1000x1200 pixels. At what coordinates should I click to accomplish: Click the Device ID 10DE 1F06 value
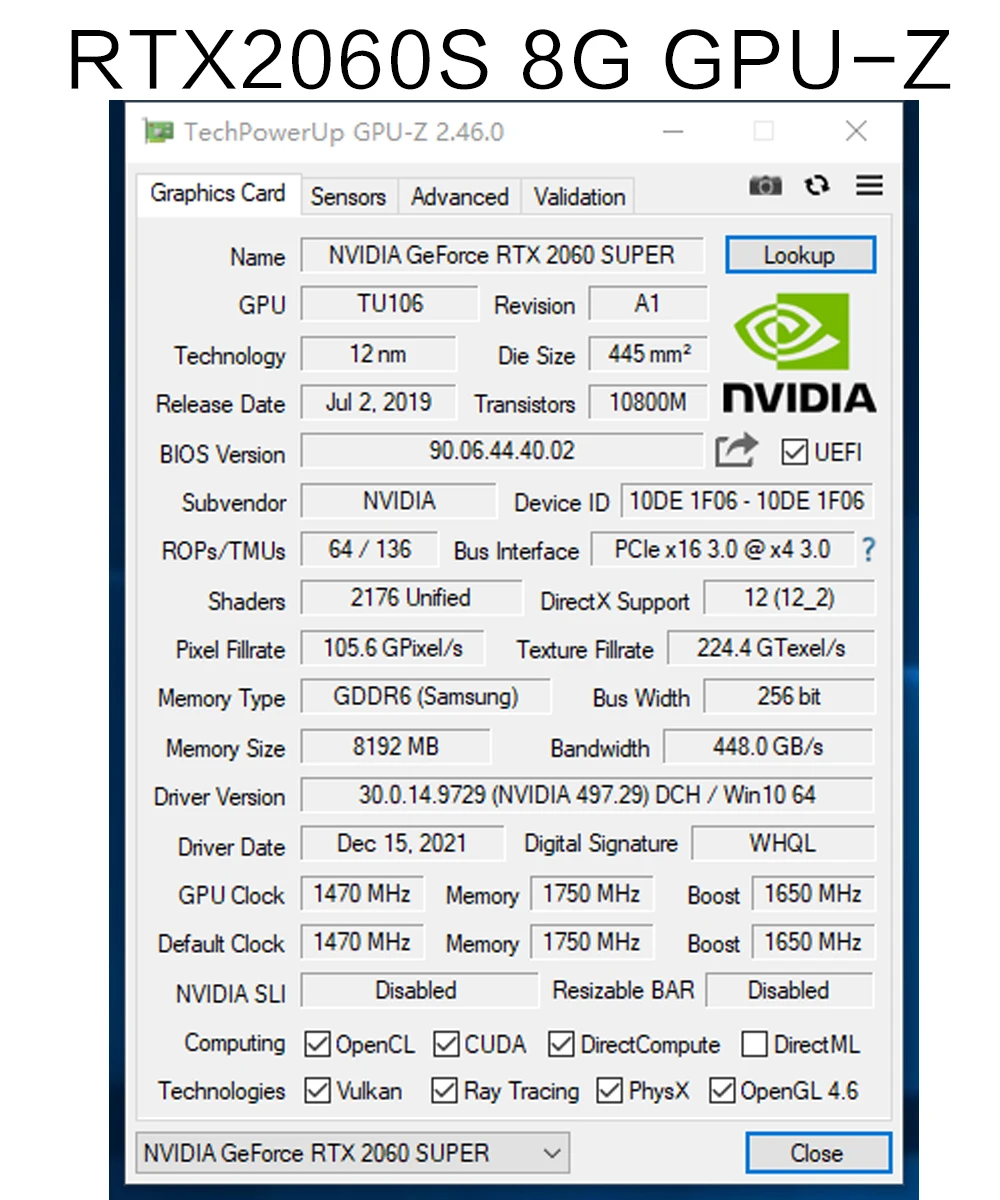[x=747, y=501]
